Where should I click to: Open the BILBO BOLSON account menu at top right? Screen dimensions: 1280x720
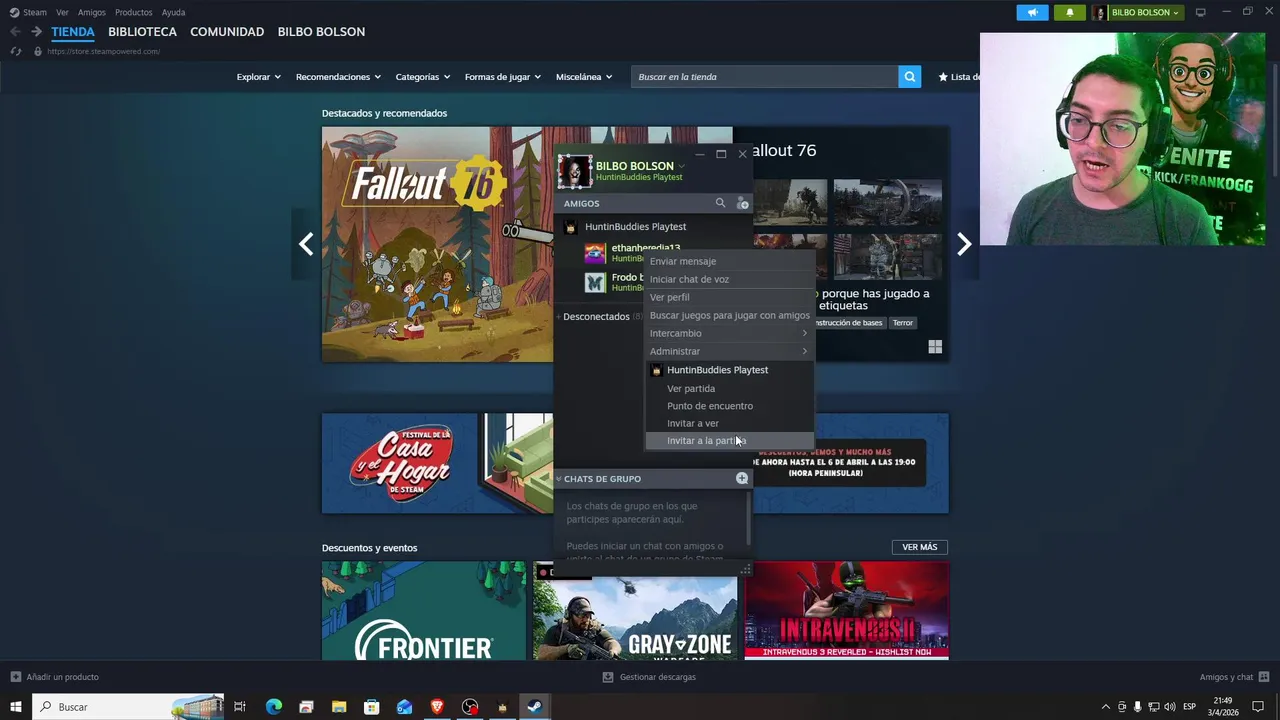tap(1136, 12)
